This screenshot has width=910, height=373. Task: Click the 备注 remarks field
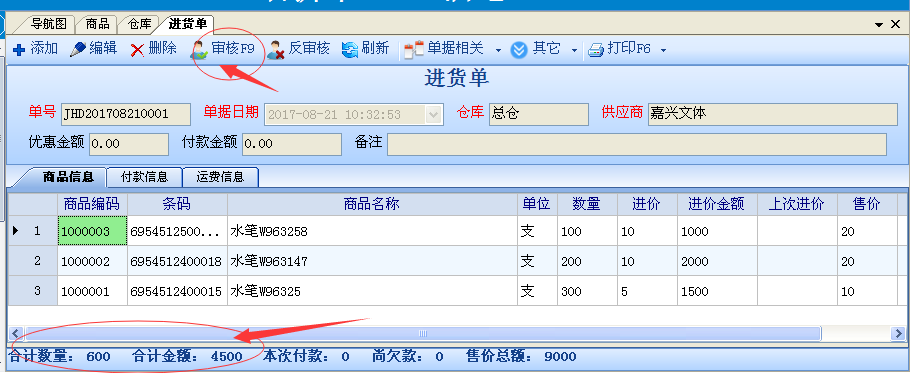click(x=637, y=144)
